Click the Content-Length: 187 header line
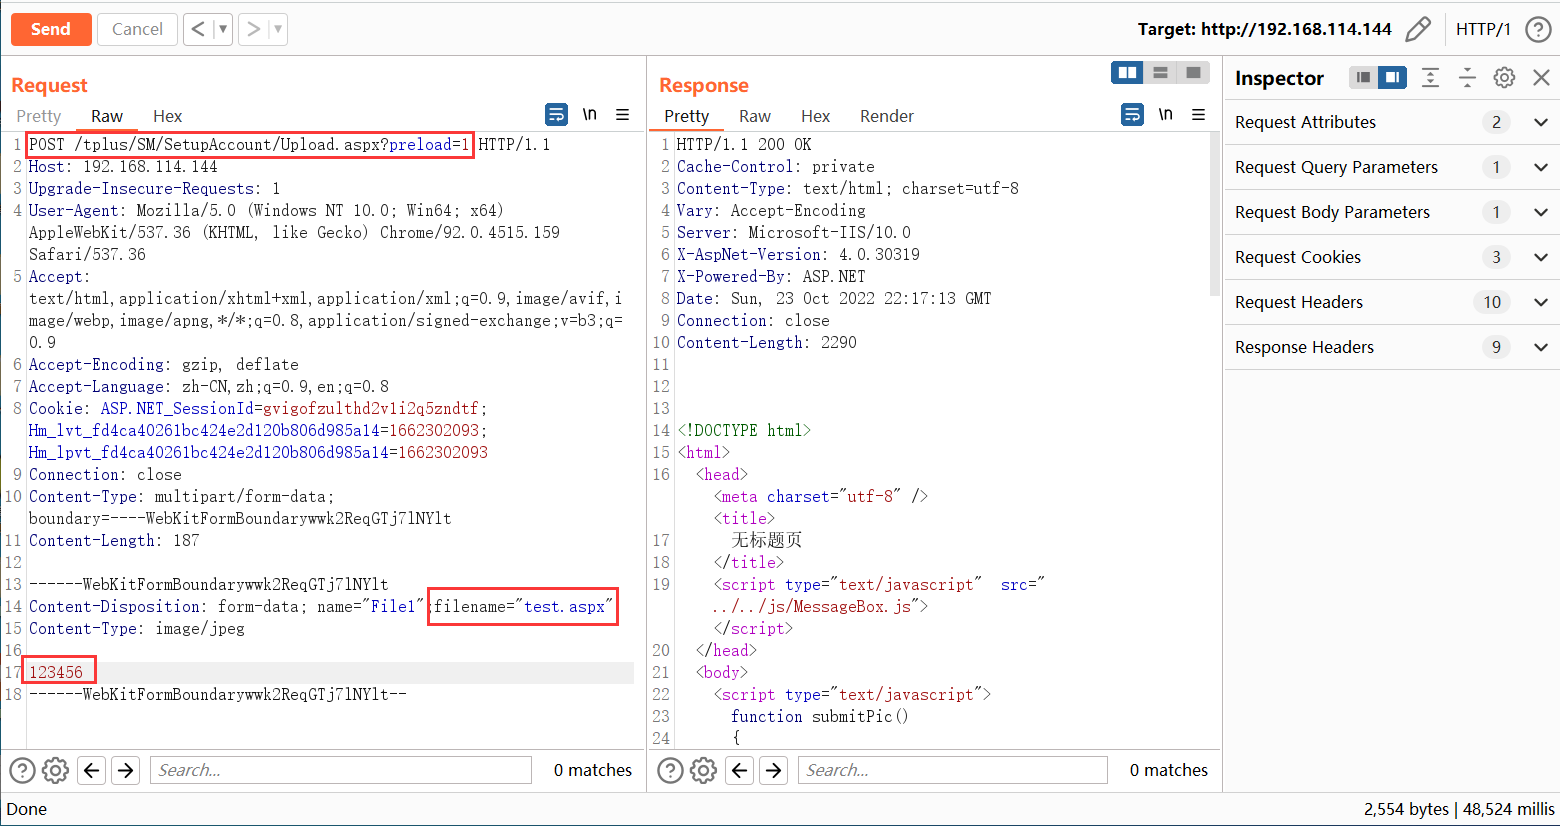Image resolution: width=1560 pixels, height=826 pixels. 114,541
